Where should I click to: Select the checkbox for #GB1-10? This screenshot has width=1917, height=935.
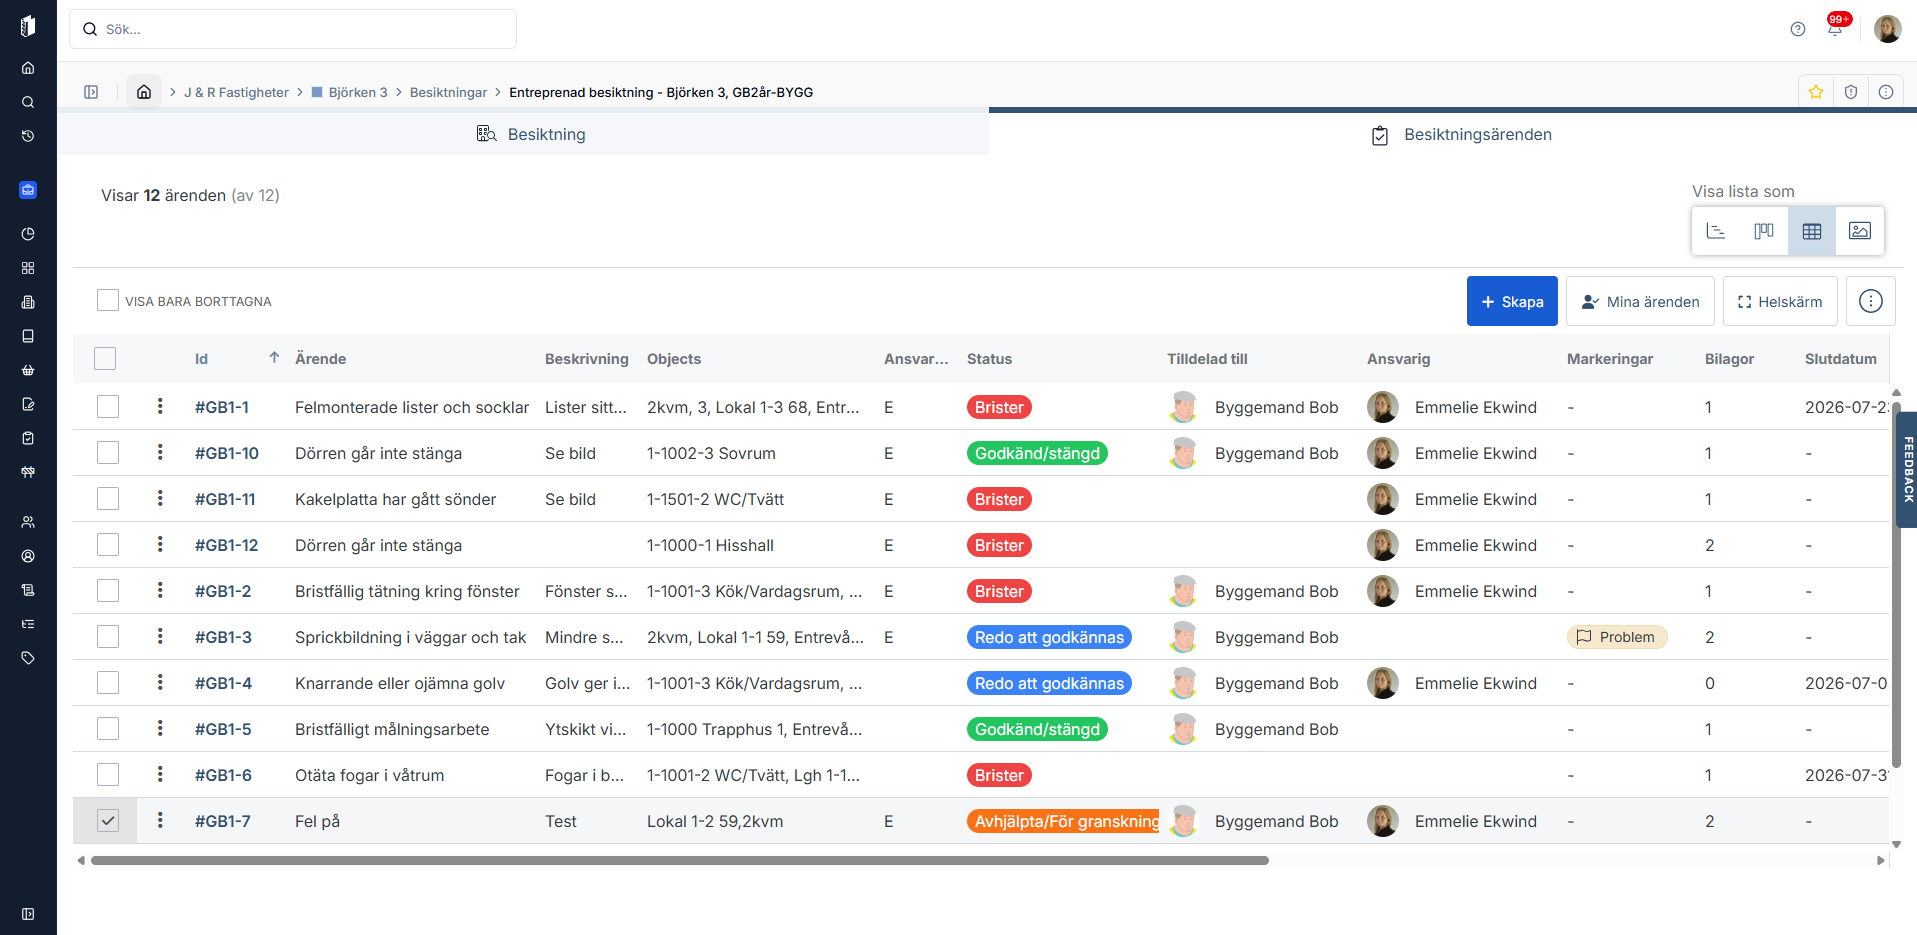pyautogui.click(x=108, y=452)
